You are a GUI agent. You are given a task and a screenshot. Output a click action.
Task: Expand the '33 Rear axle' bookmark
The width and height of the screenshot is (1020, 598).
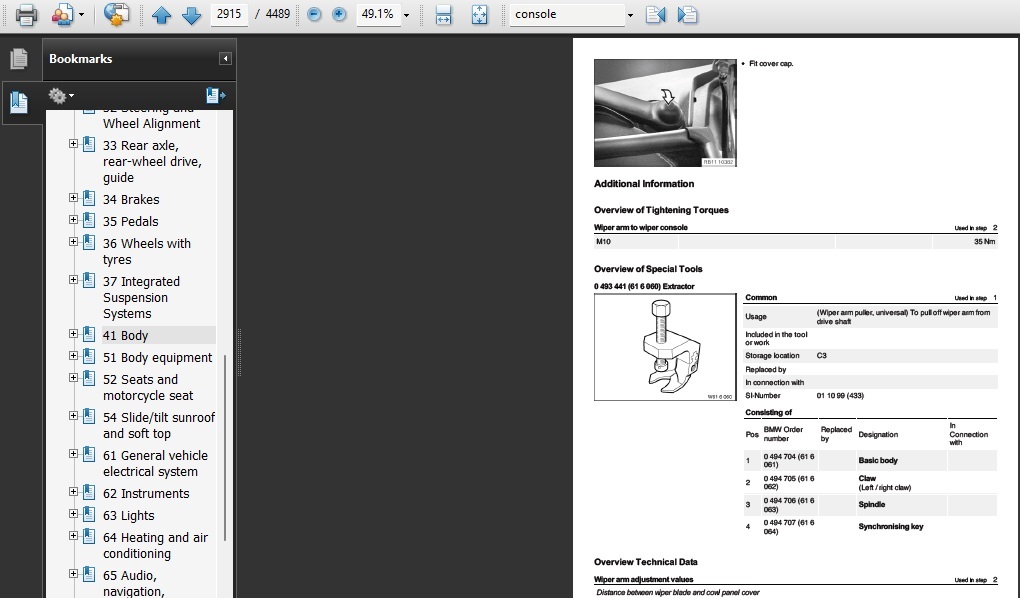(74, 144)
